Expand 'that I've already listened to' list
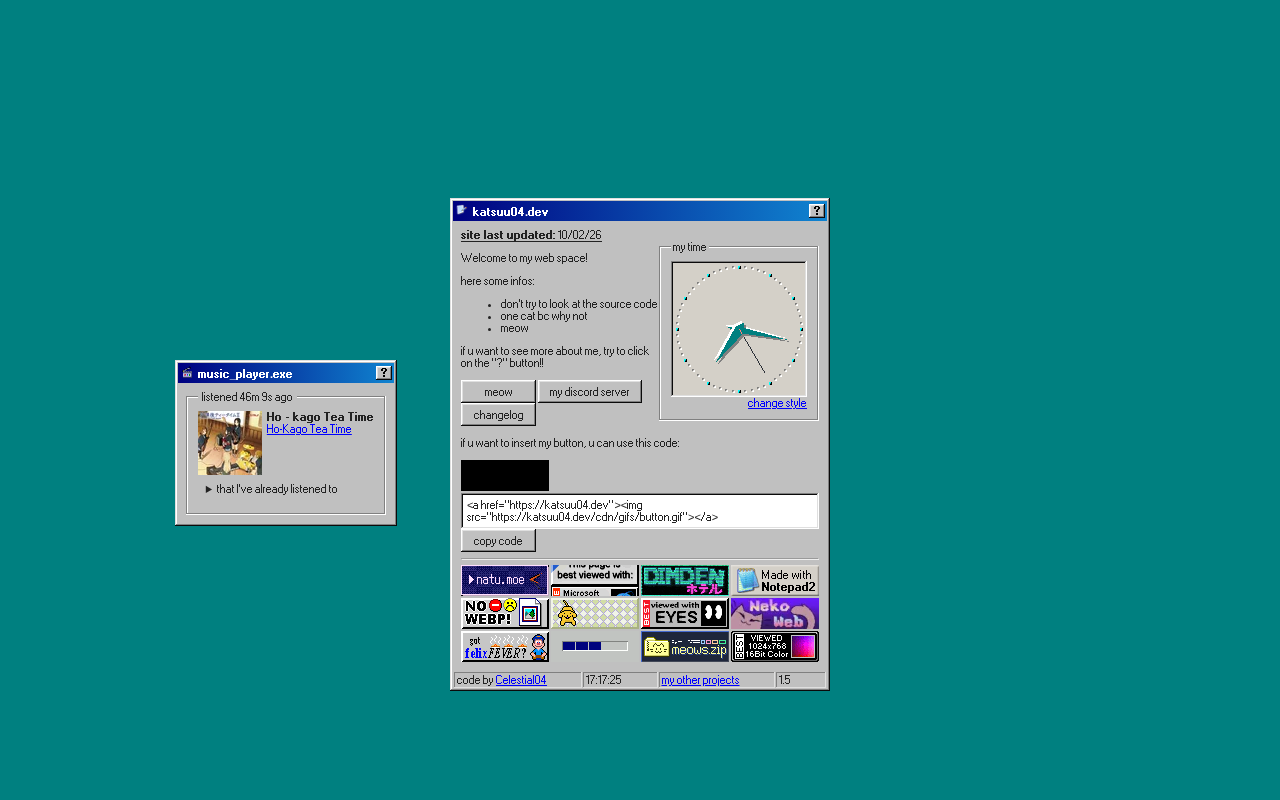 click(x=271, y=489)
